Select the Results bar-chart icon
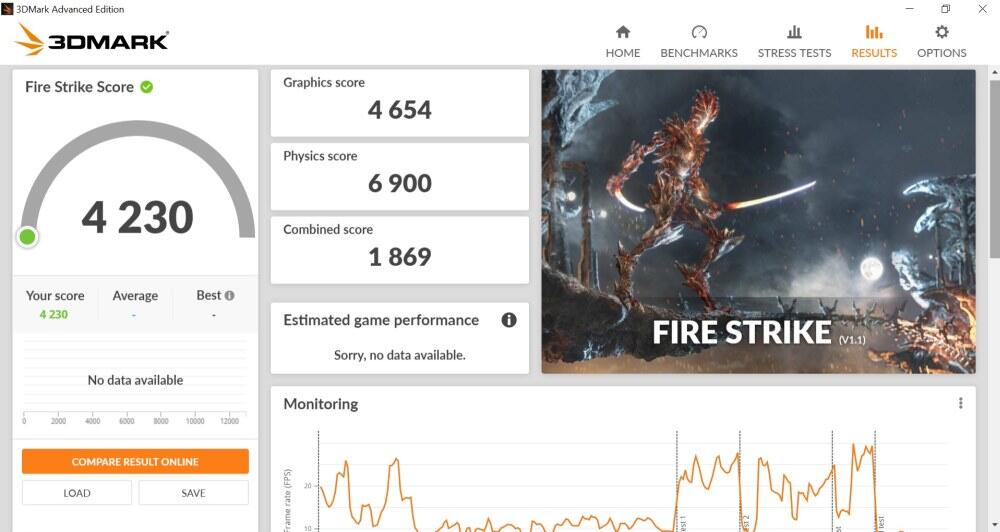This screenshot has width=1000, height=532. tap(874, 32)
